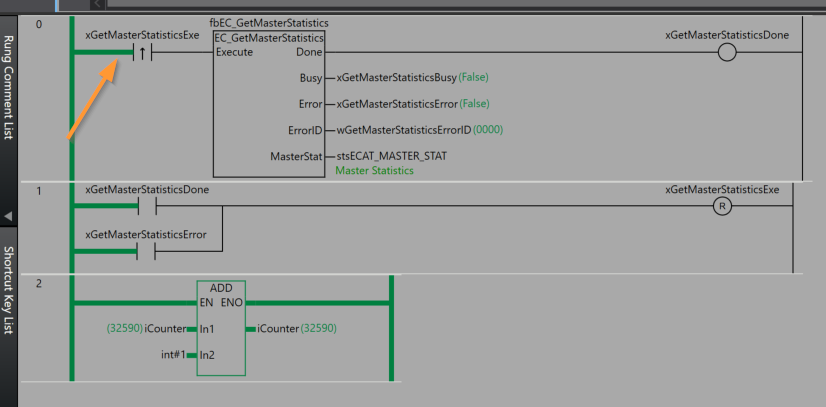Image resolution: width=826 pixels, height=407 pixels.
Task: Select rung number 1
Action: coord(38,190)
